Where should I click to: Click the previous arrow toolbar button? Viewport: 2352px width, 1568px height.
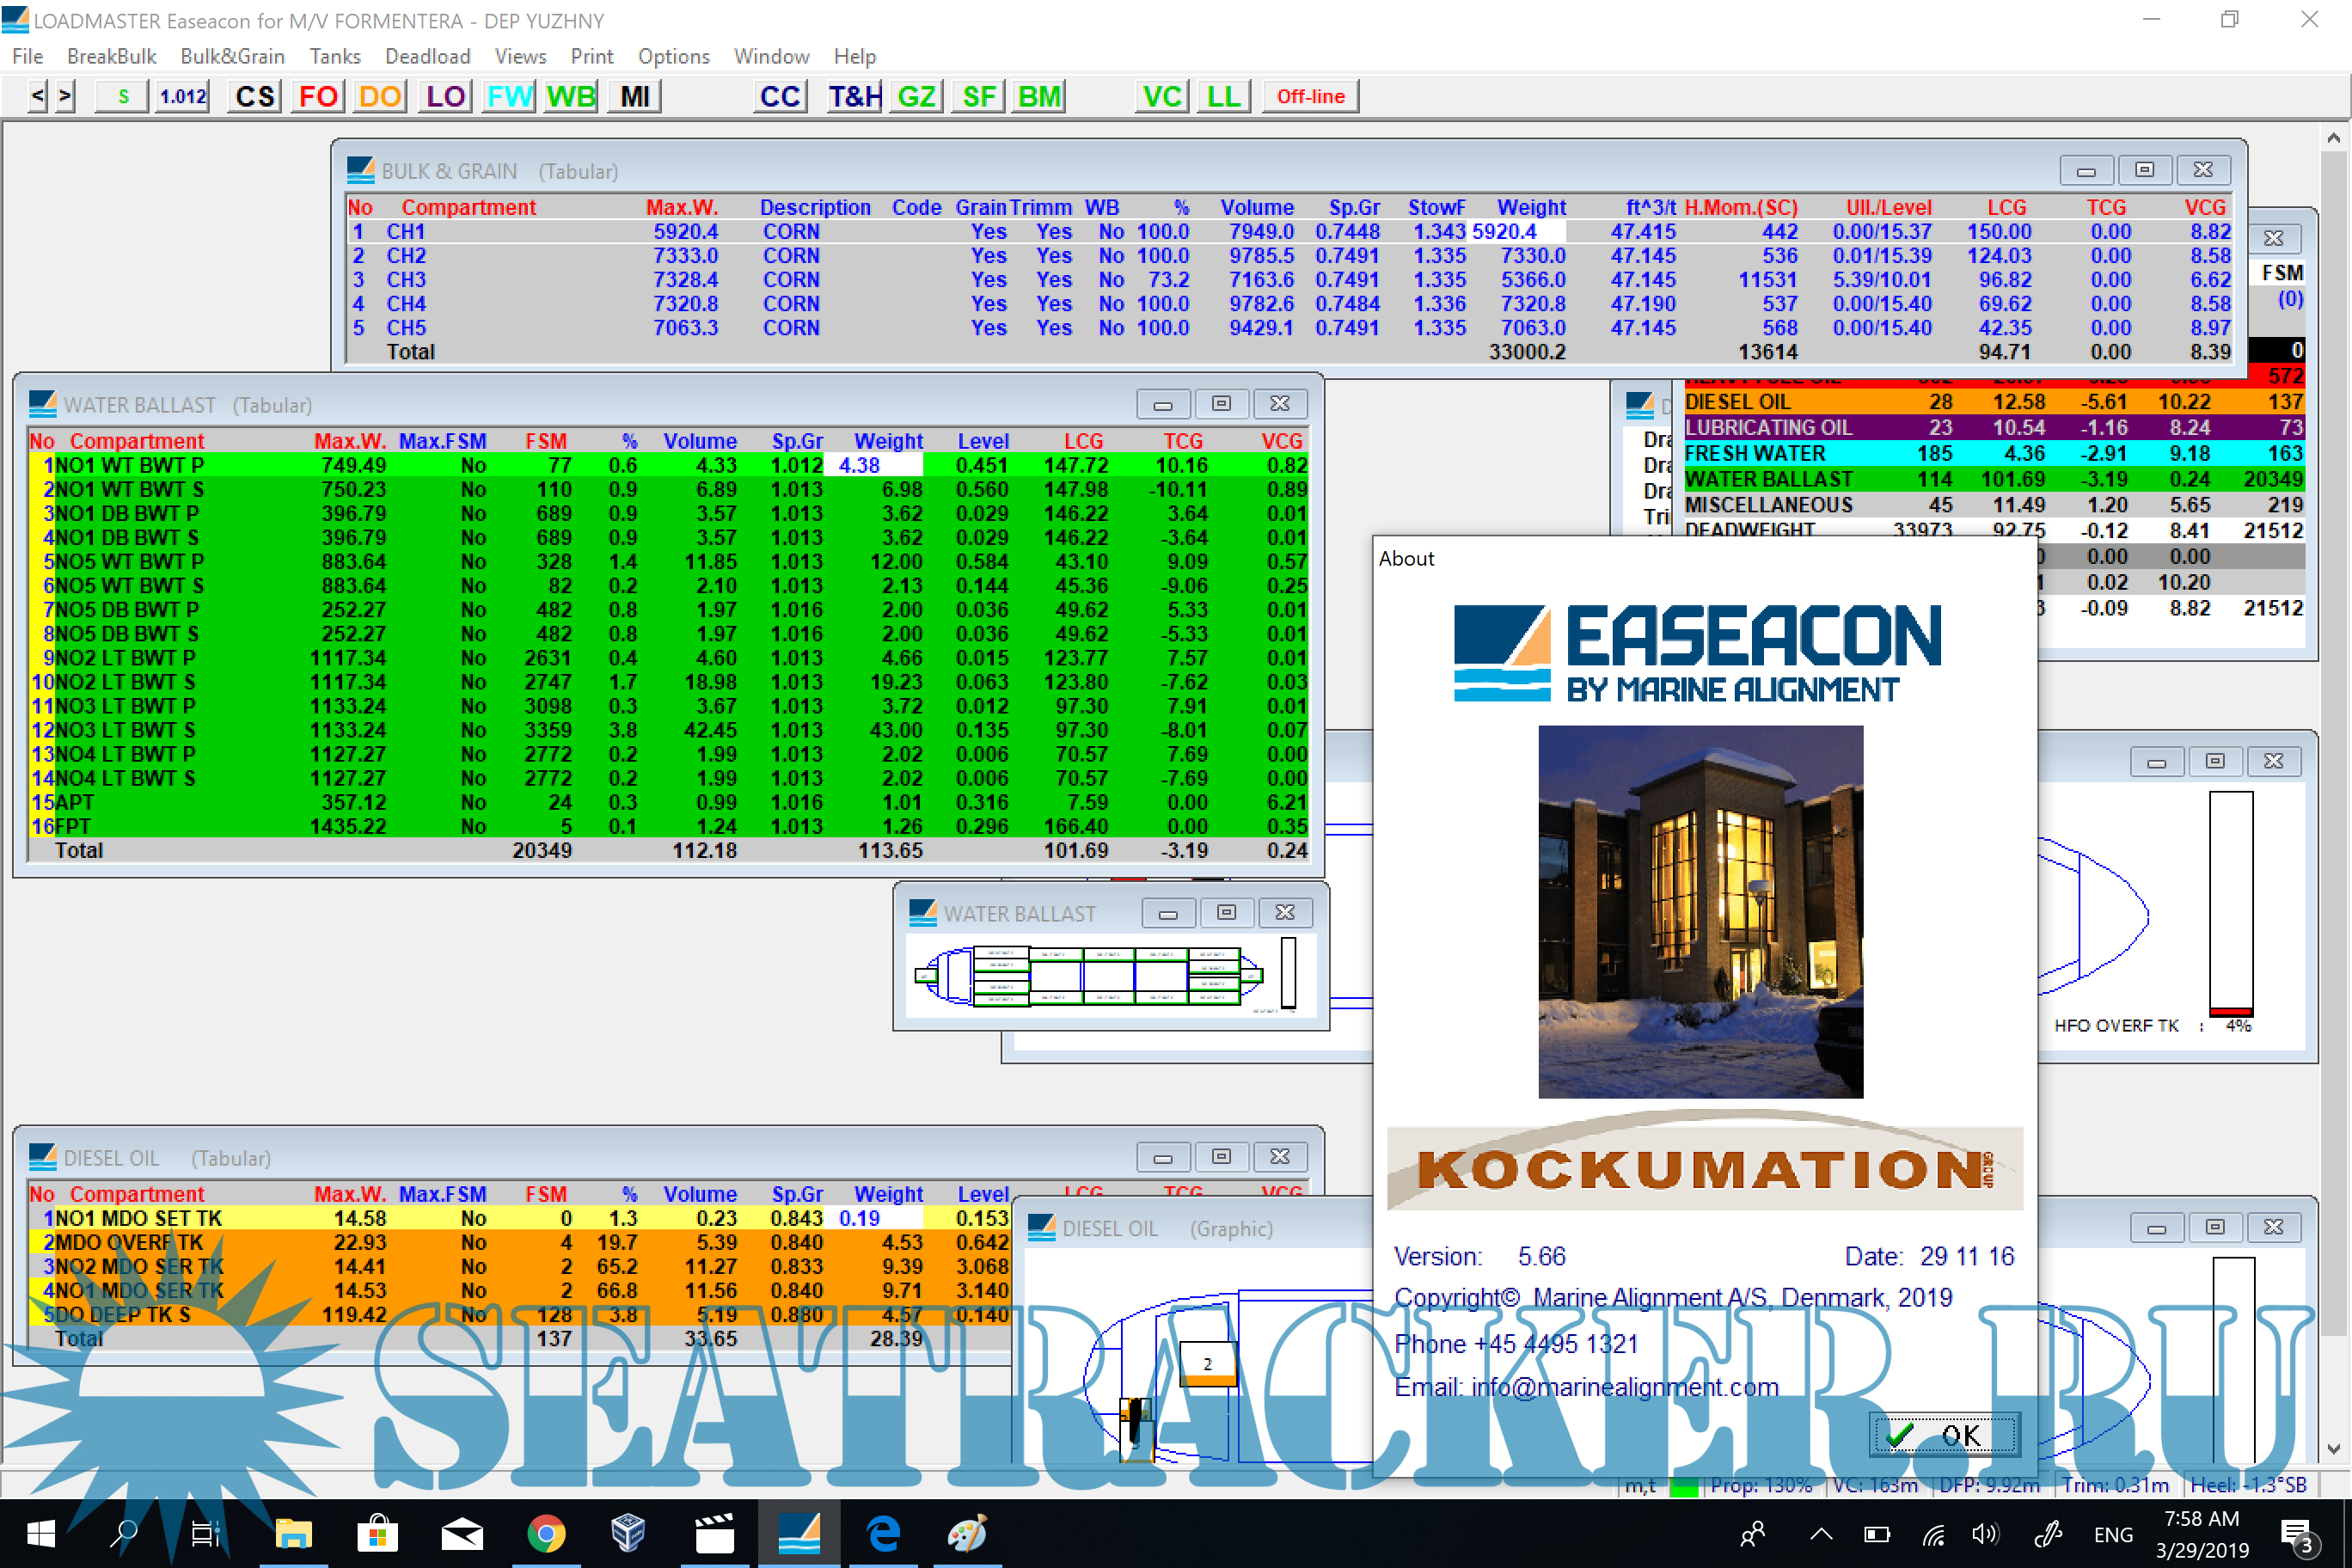pyautogui.click(x=38, y=97)
